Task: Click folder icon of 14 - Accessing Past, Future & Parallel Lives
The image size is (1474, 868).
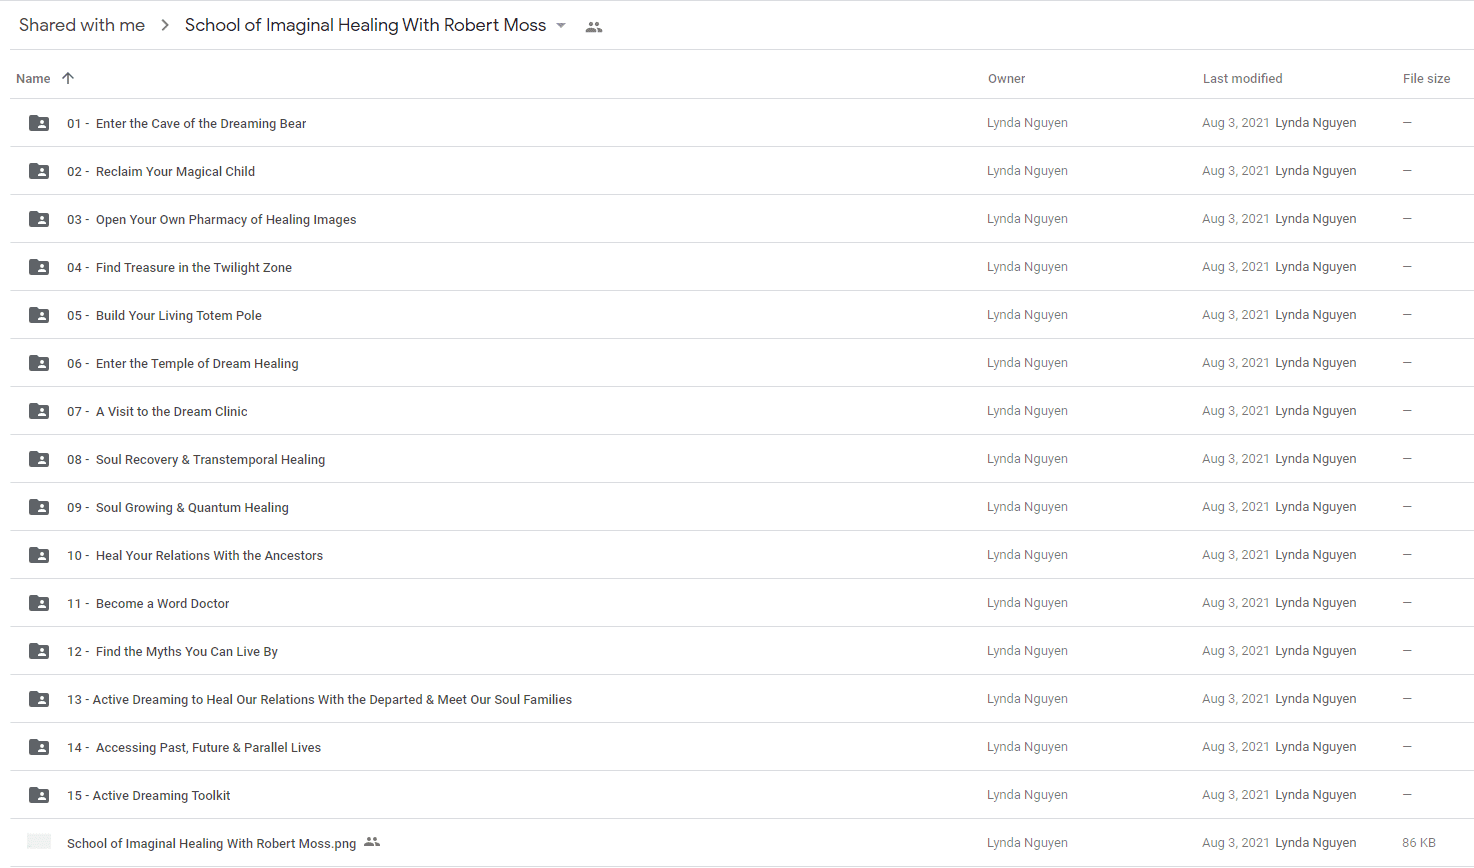Action: [39, 747]
